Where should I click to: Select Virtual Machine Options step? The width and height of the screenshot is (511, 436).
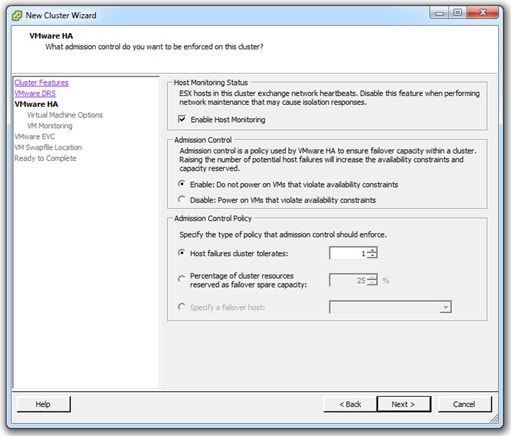pos(65,115)
